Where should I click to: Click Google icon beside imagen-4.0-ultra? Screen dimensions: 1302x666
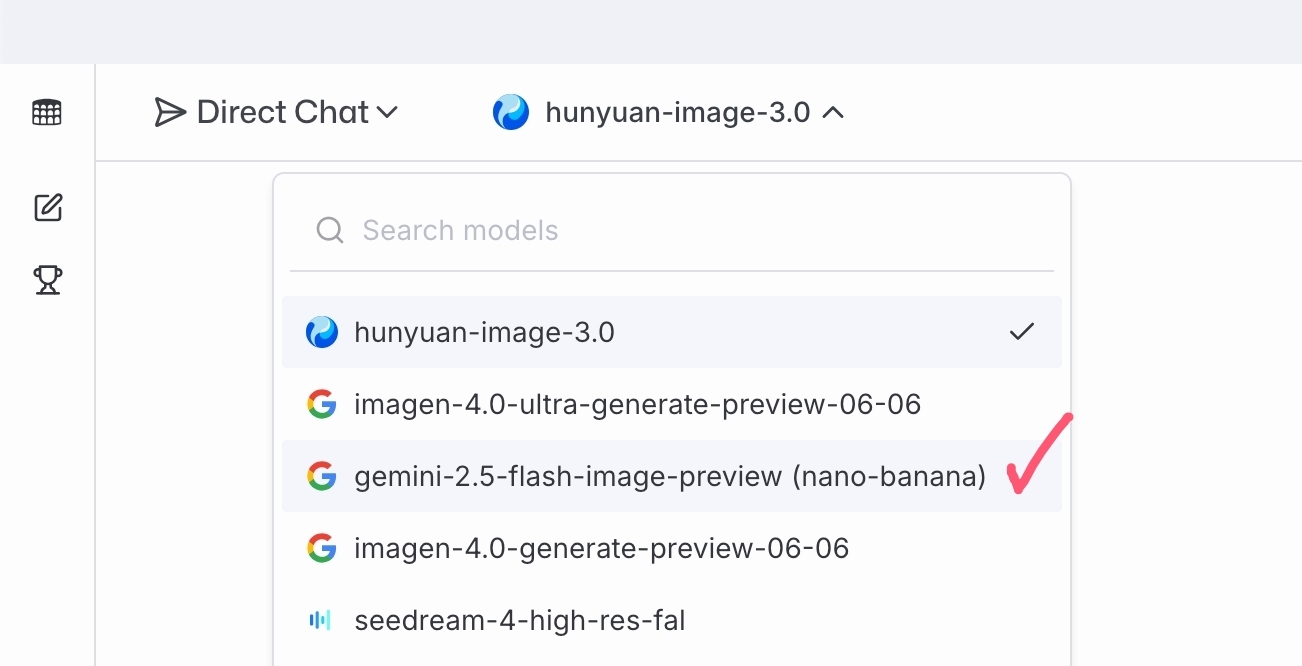pyautogui.click(x=321, y=404)
